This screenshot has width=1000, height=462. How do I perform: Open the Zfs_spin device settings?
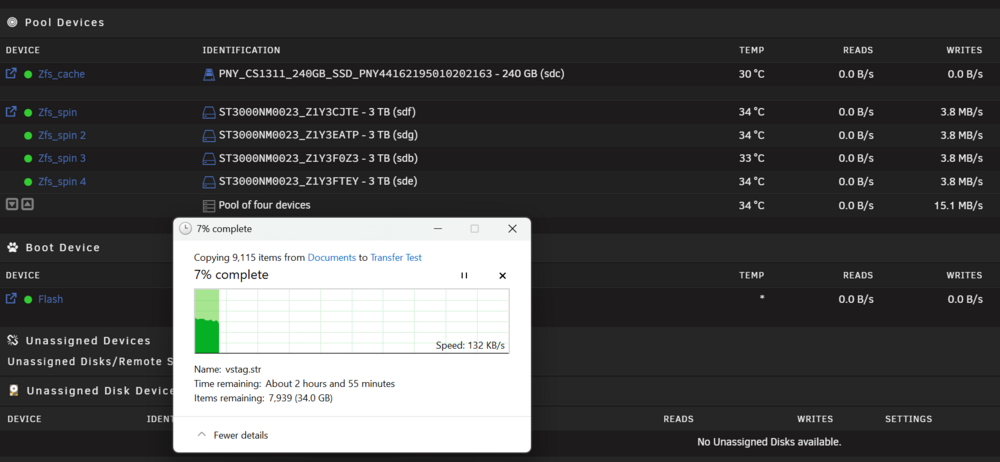[57, 112]
